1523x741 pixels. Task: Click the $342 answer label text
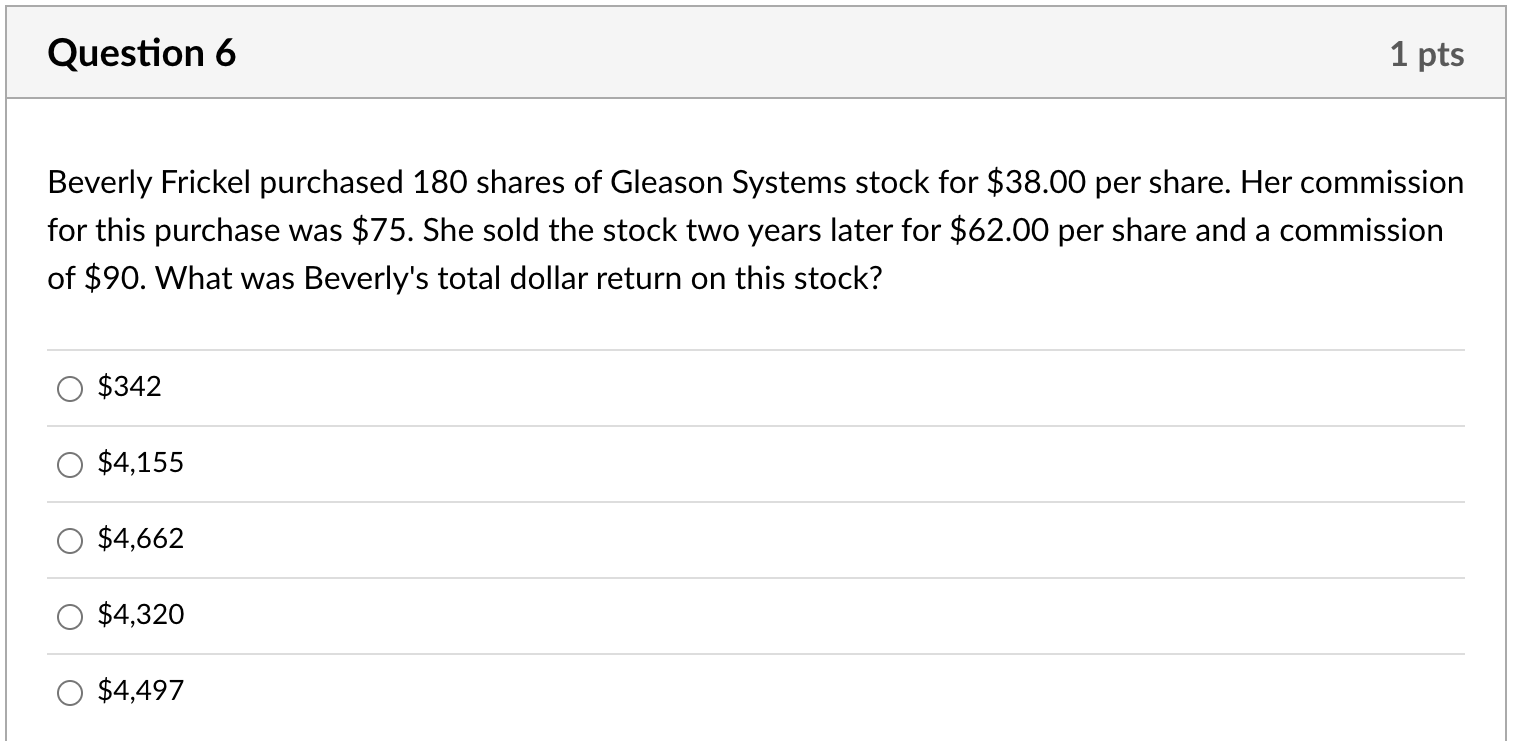[129, 387]
